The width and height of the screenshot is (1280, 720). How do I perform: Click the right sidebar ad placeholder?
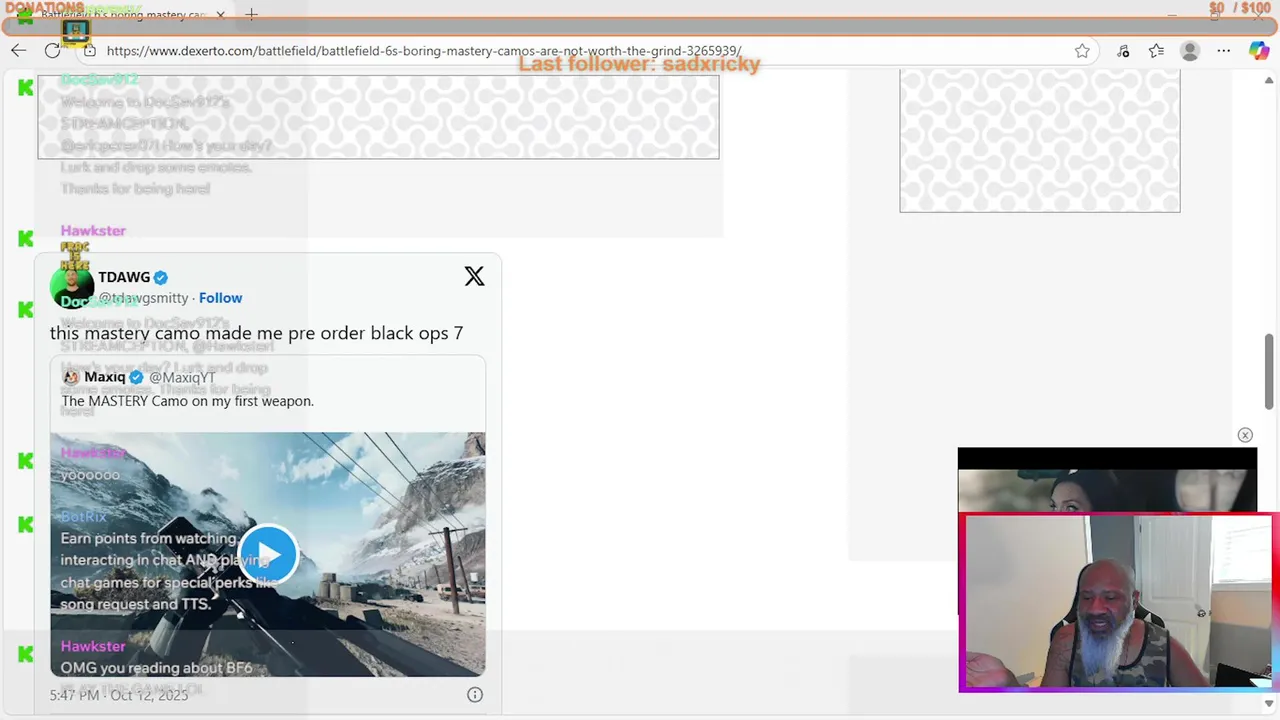pos(1040,141)
